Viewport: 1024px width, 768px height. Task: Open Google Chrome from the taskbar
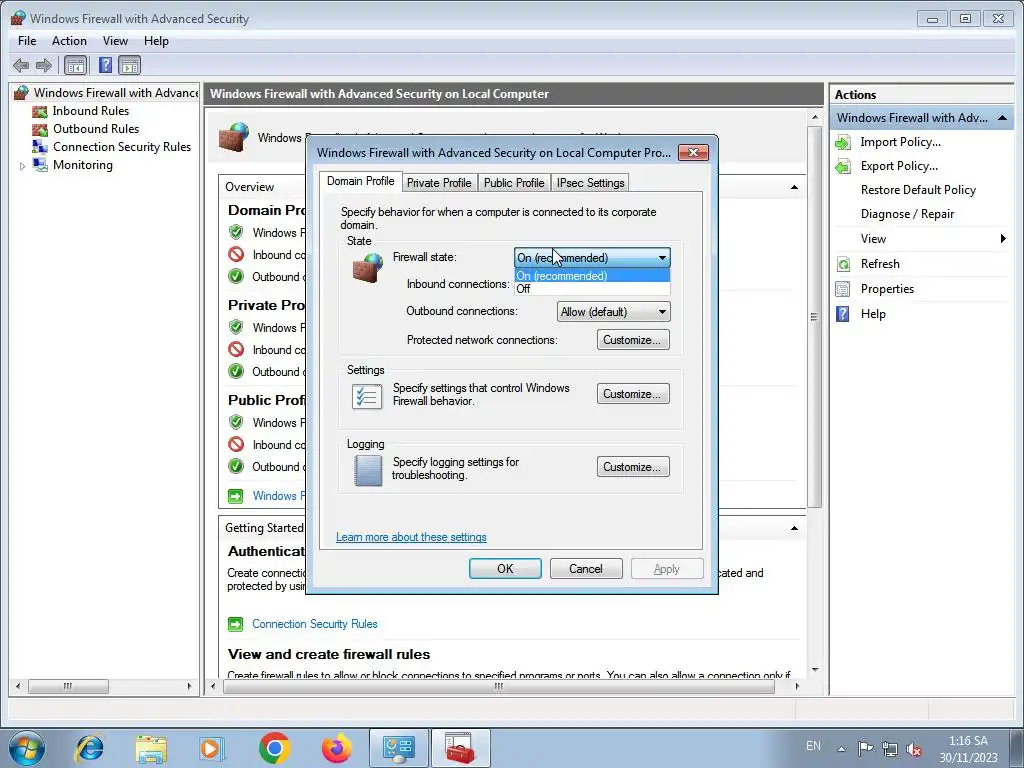(x=274, y=748)
